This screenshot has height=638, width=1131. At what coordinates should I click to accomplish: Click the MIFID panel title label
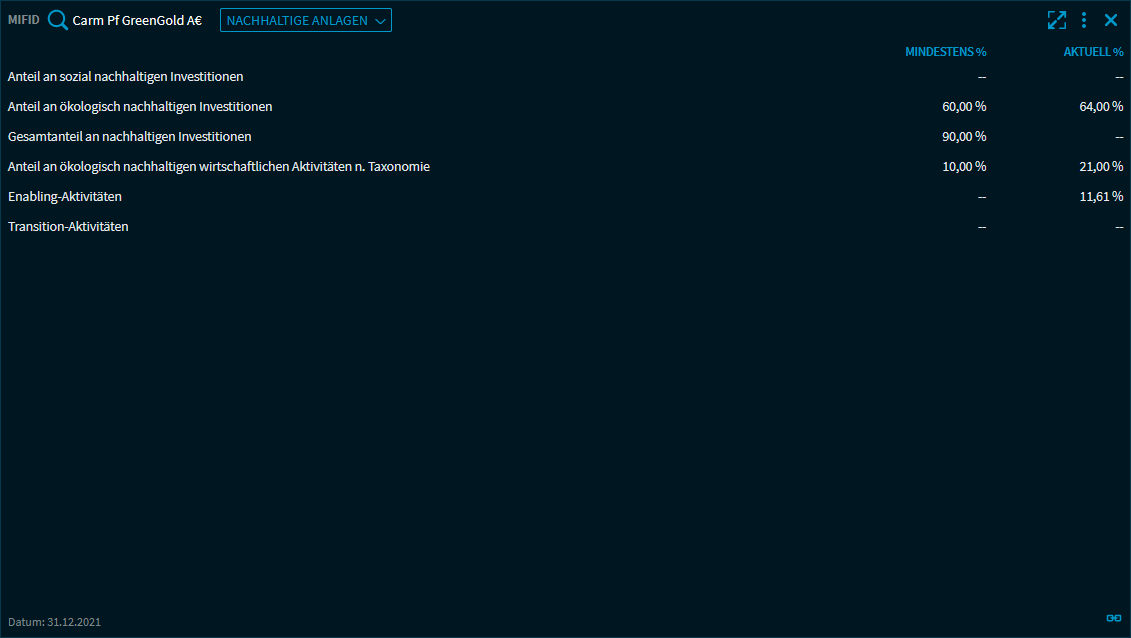[x=24, y=20]
